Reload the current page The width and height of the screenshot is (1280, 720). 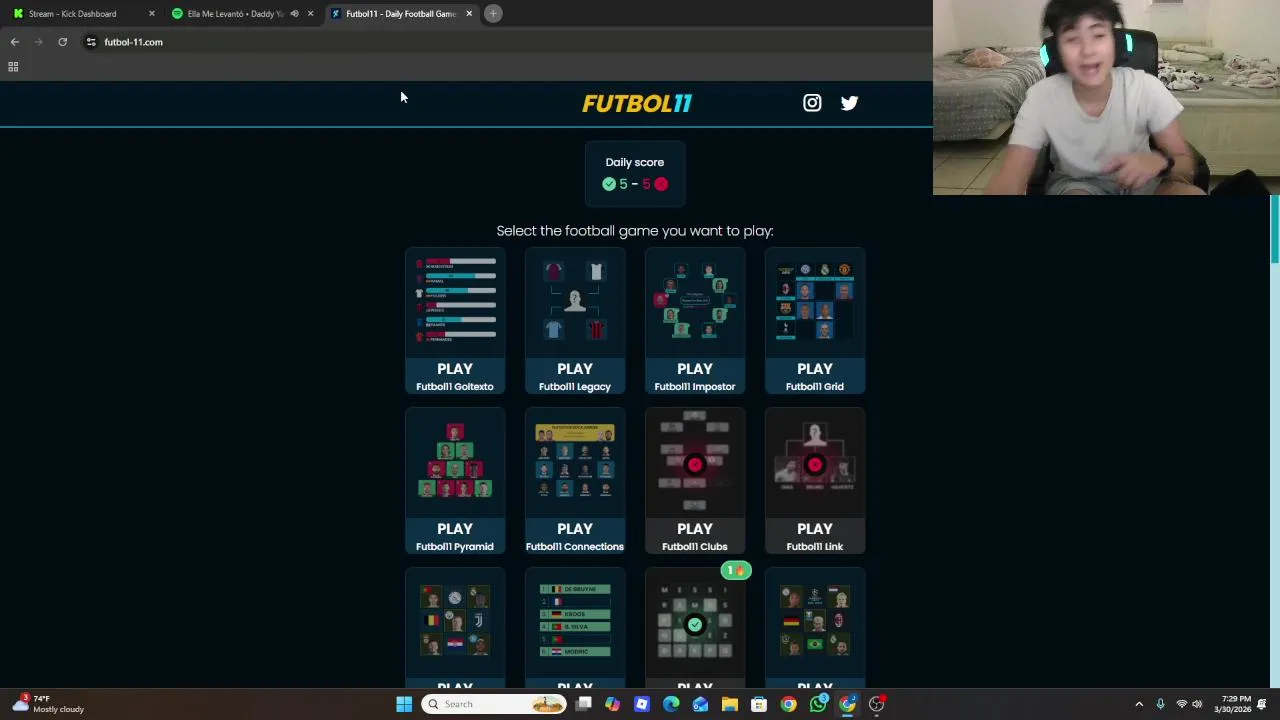(x=62, y=42)
